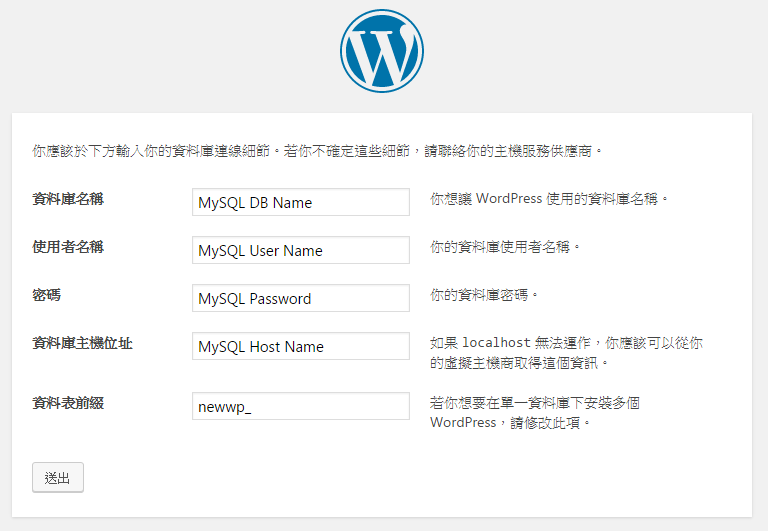The height and width of the screenshot is (531, 768).
Task: Submit the form with 送出 button
Action: [58, 477]
